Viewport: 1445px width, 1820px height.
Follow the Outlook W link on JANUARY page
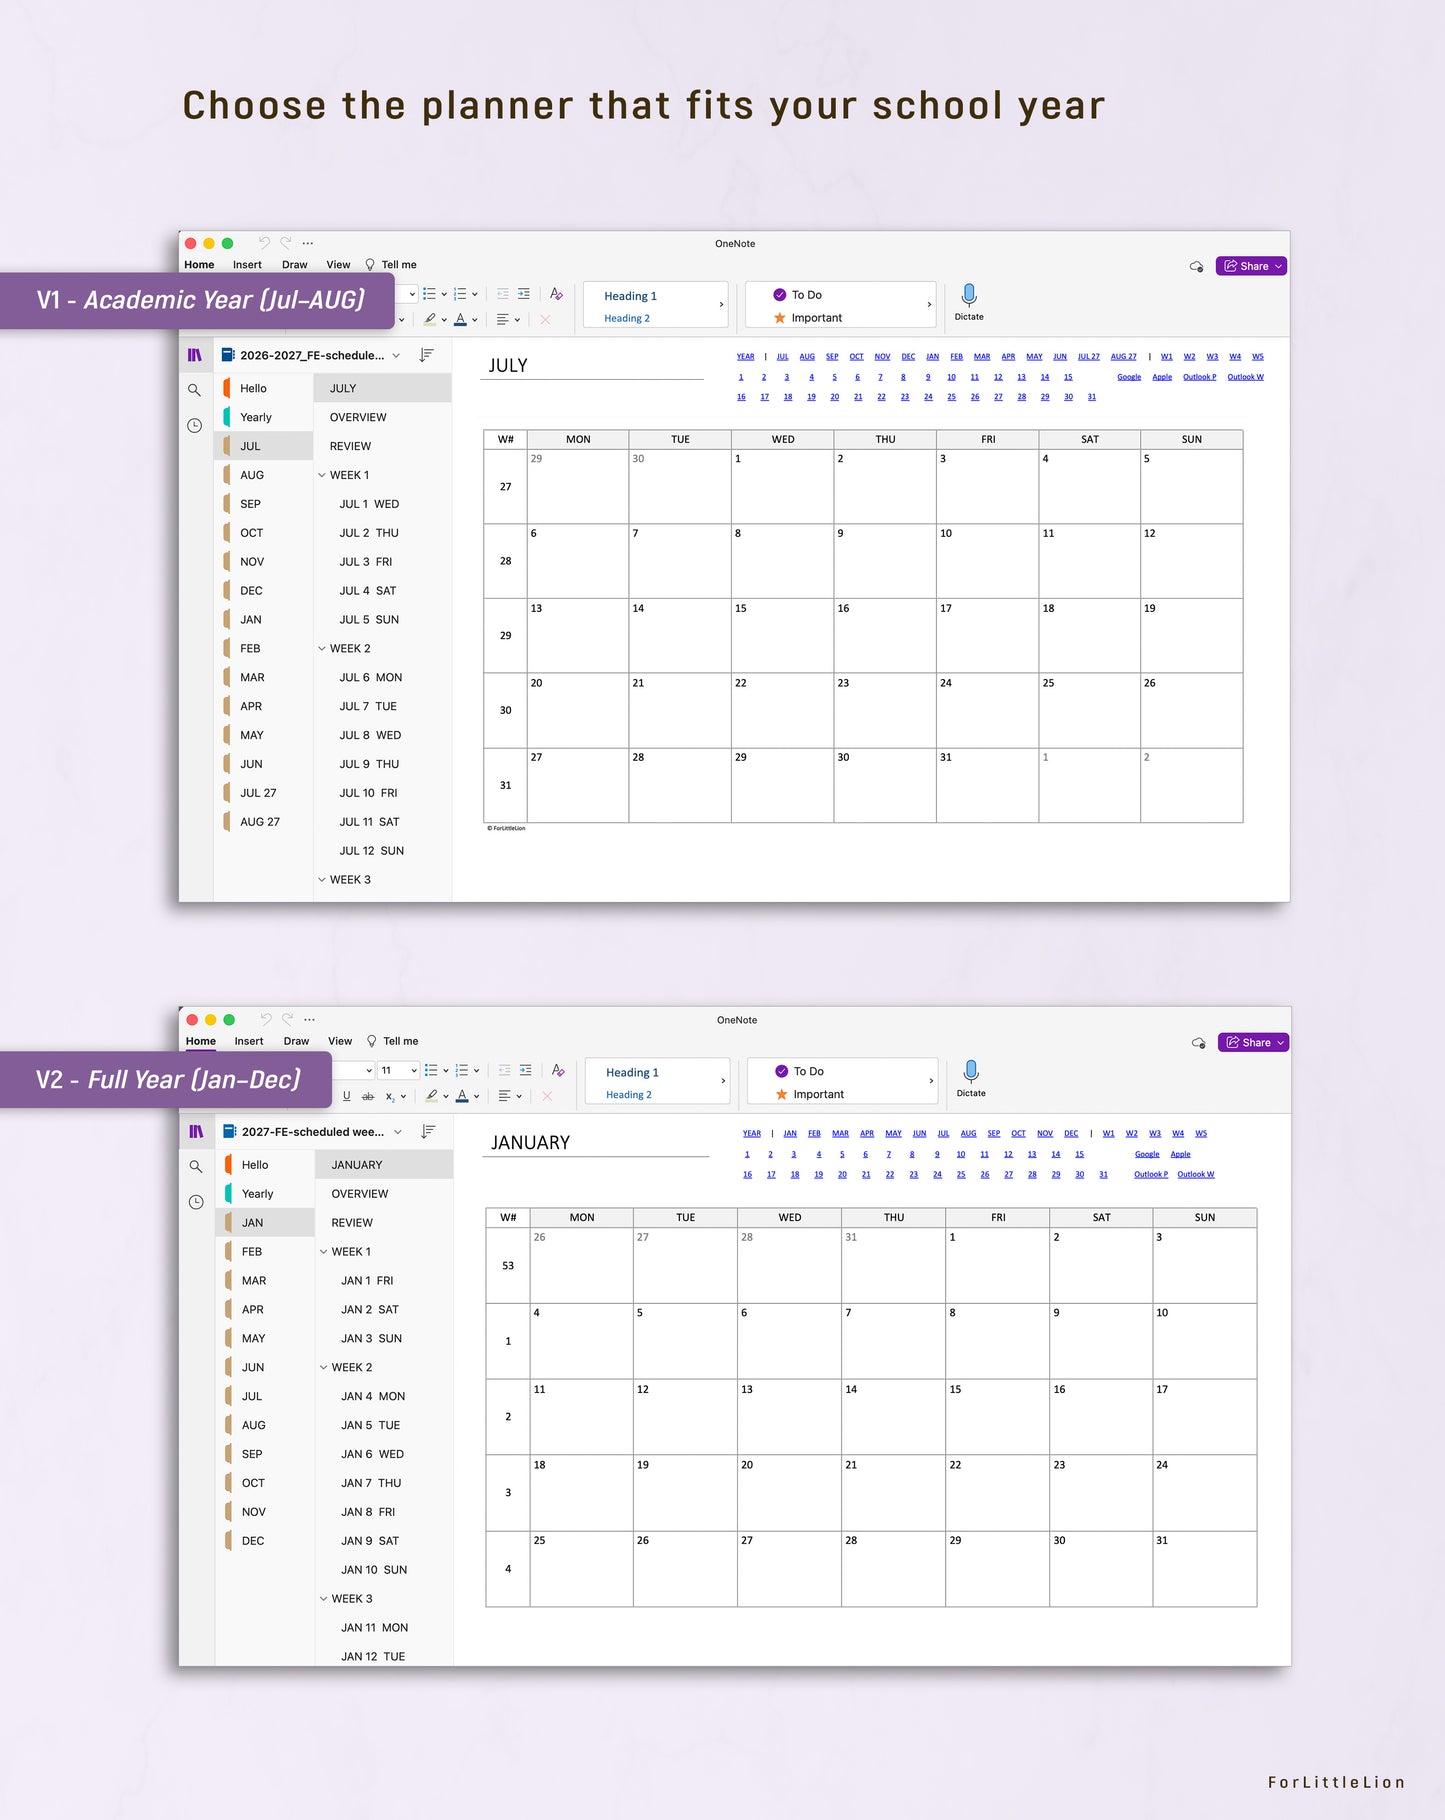1196,1174
